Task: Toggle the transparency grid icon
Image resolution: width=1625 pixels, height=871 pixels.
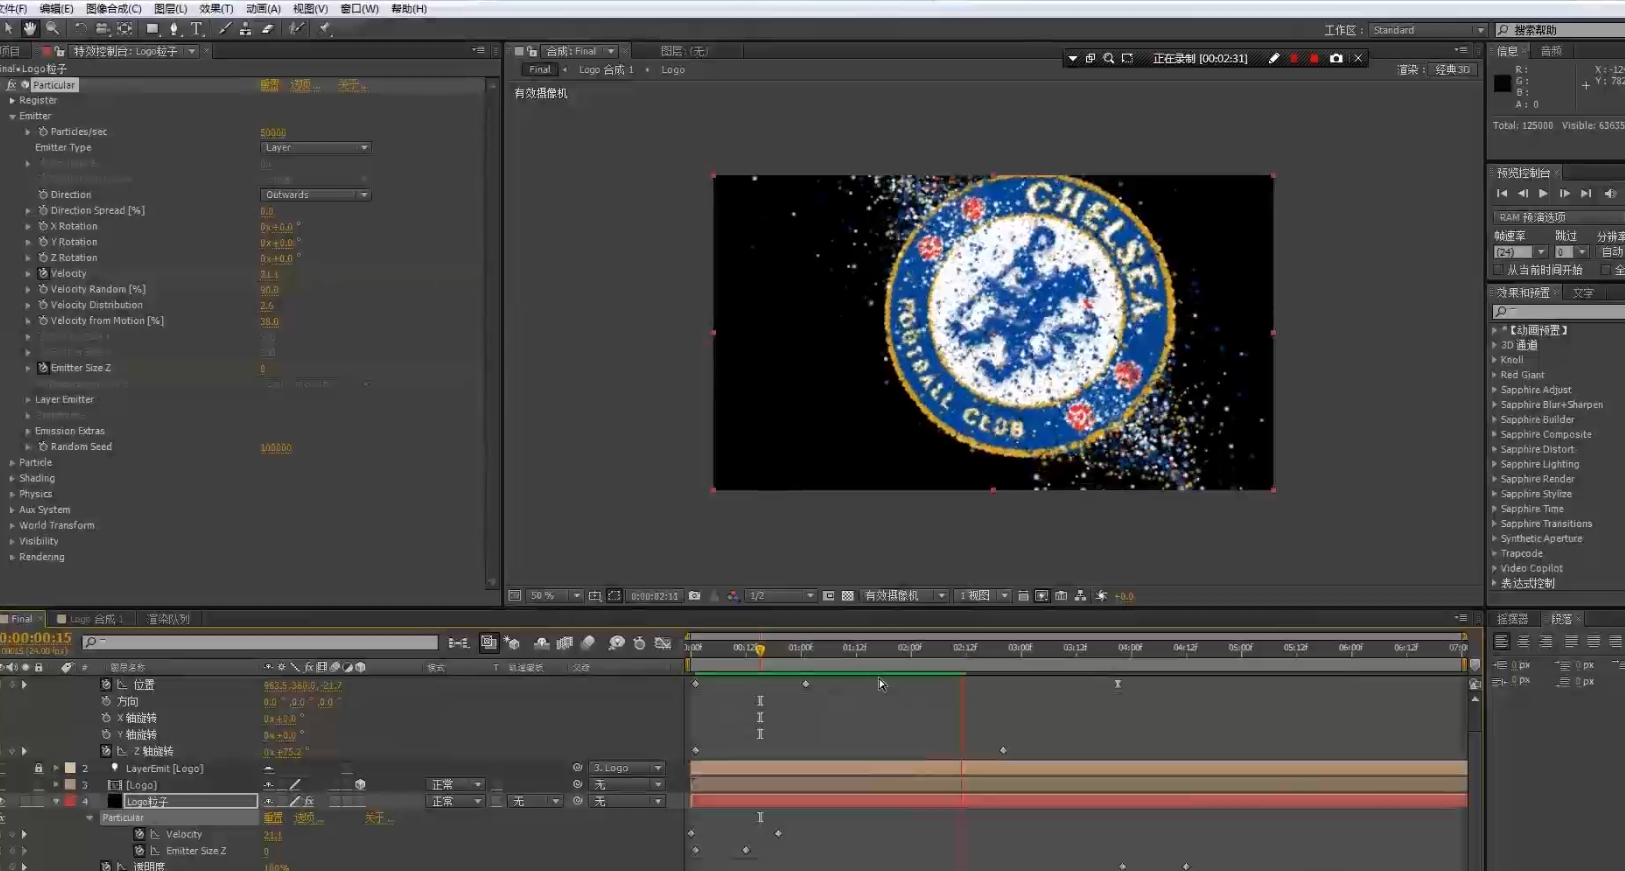Action: [x=848, y=596]
